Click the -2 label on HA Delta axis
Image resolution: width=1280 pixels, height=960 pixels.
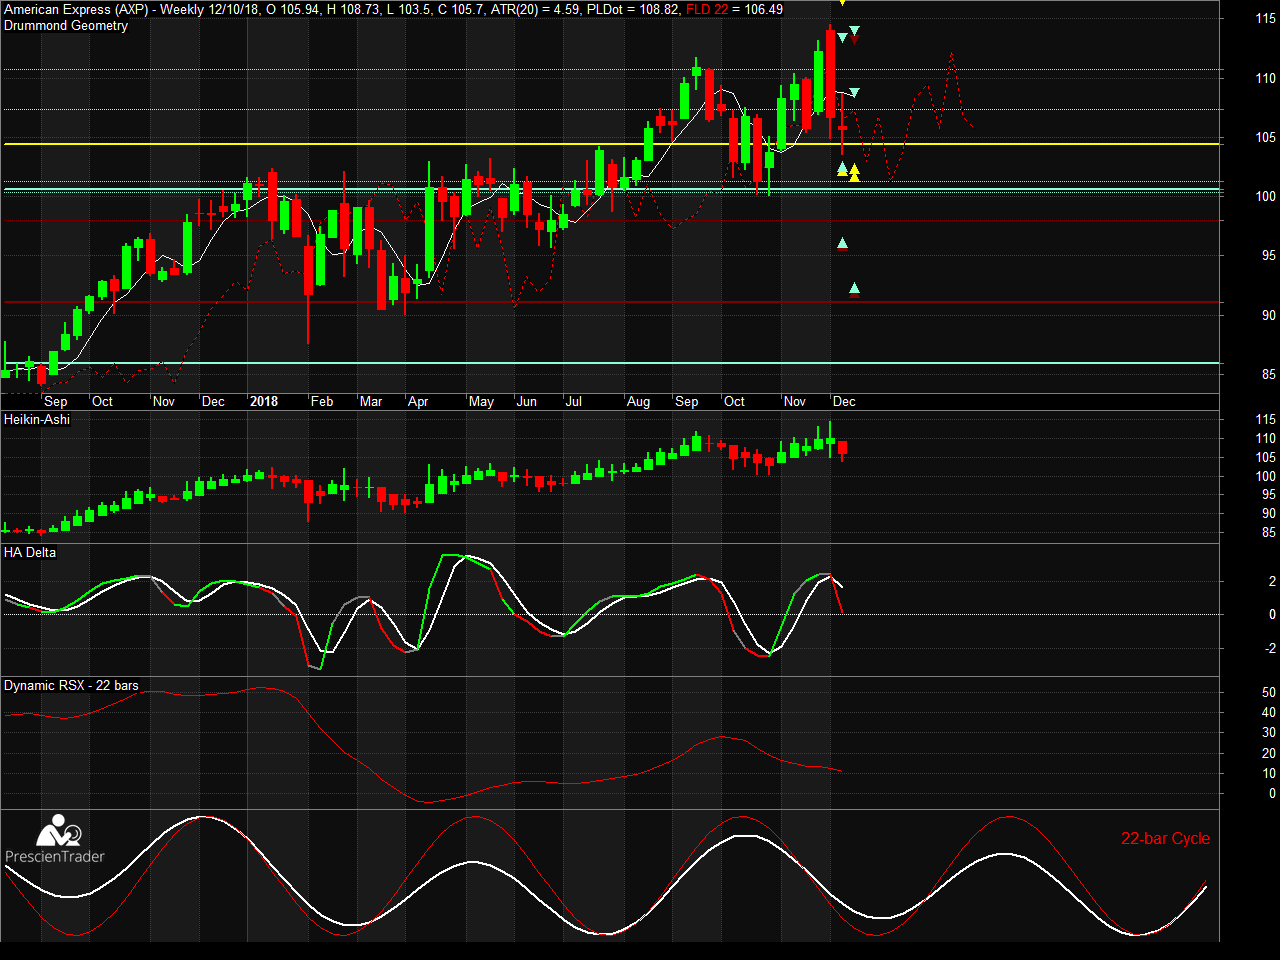(x=1270, y=648)
